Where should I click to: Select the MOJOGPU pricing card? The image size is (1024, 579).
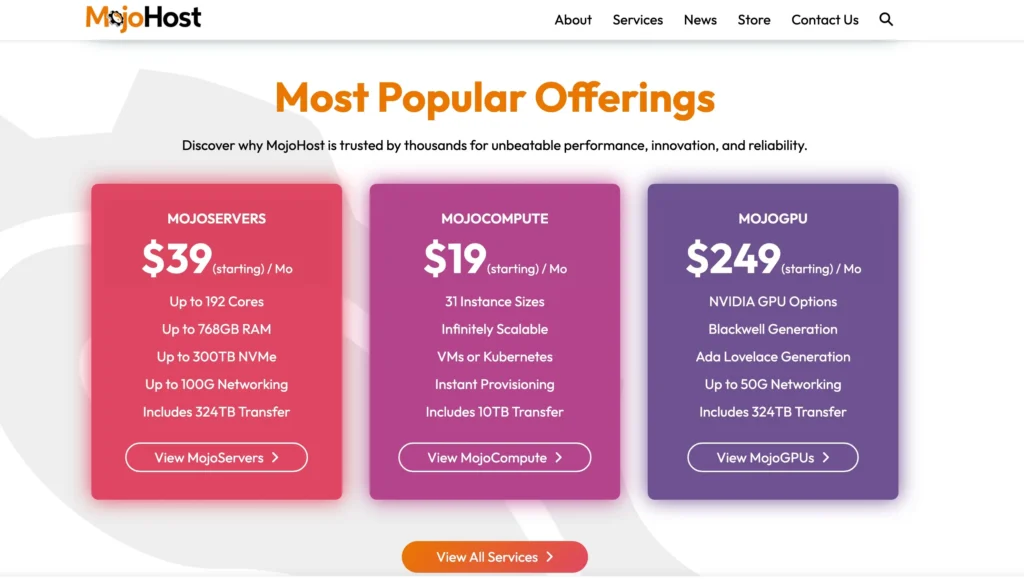coord(772,340)
